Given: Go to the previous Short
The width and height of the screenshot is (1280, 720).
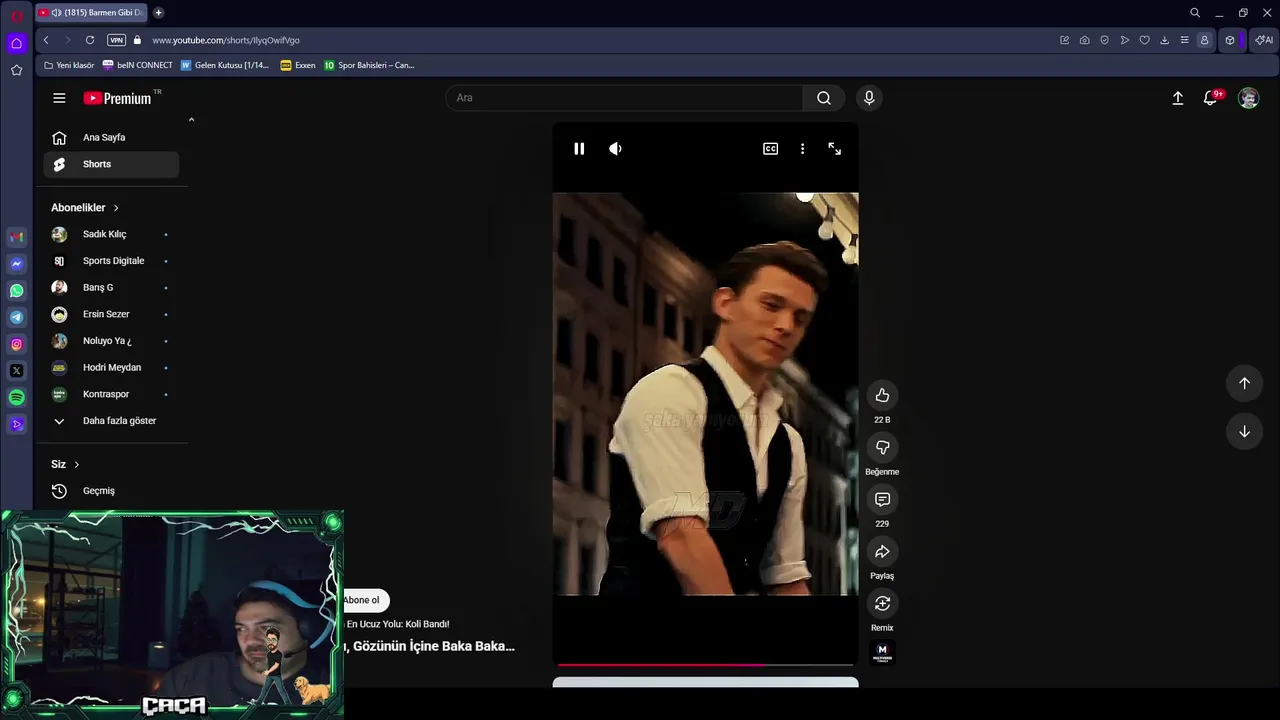Looking at the screenshot, I should pyautogui.click(x=1244, y=383).
